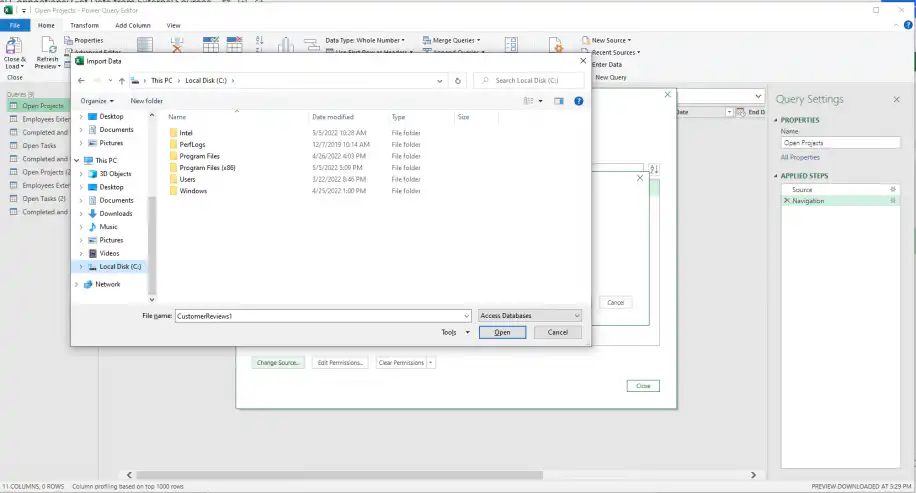Collapse the This PC tree node
Screen dimensions: 916x493
coord(77,161)
